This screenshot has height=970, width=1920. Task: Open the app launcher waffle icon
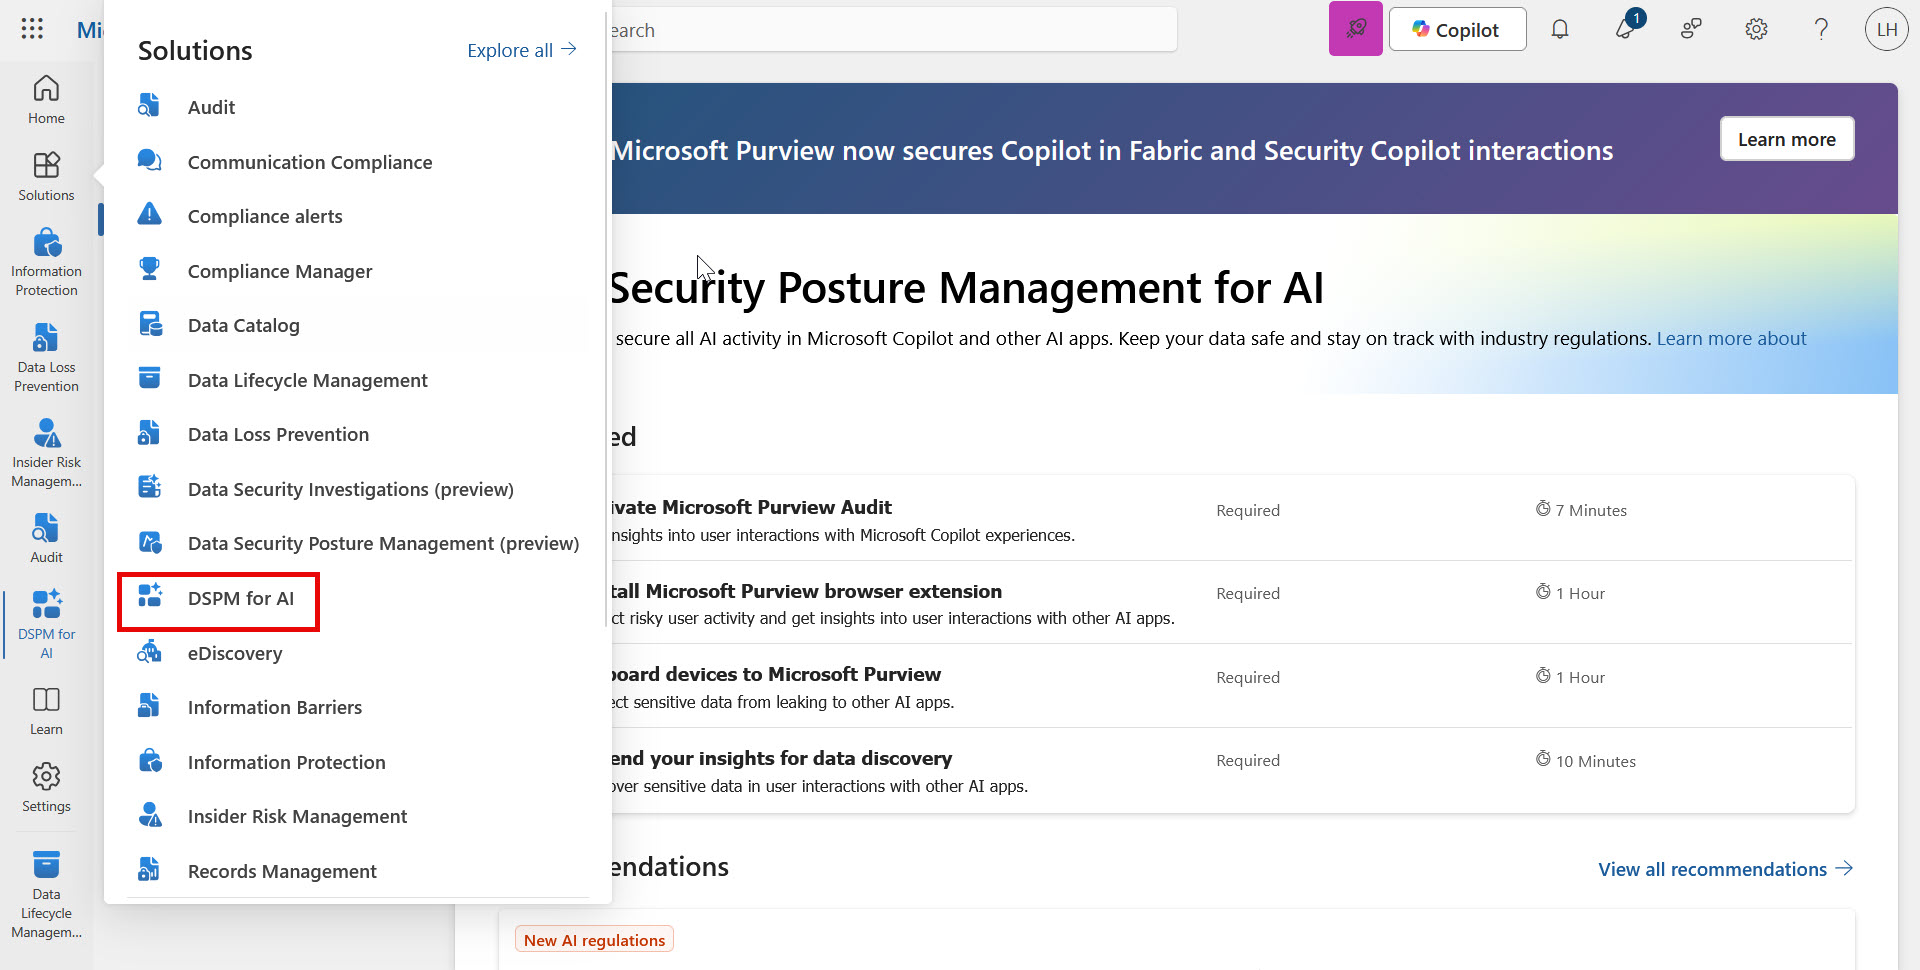pos(32,29)
